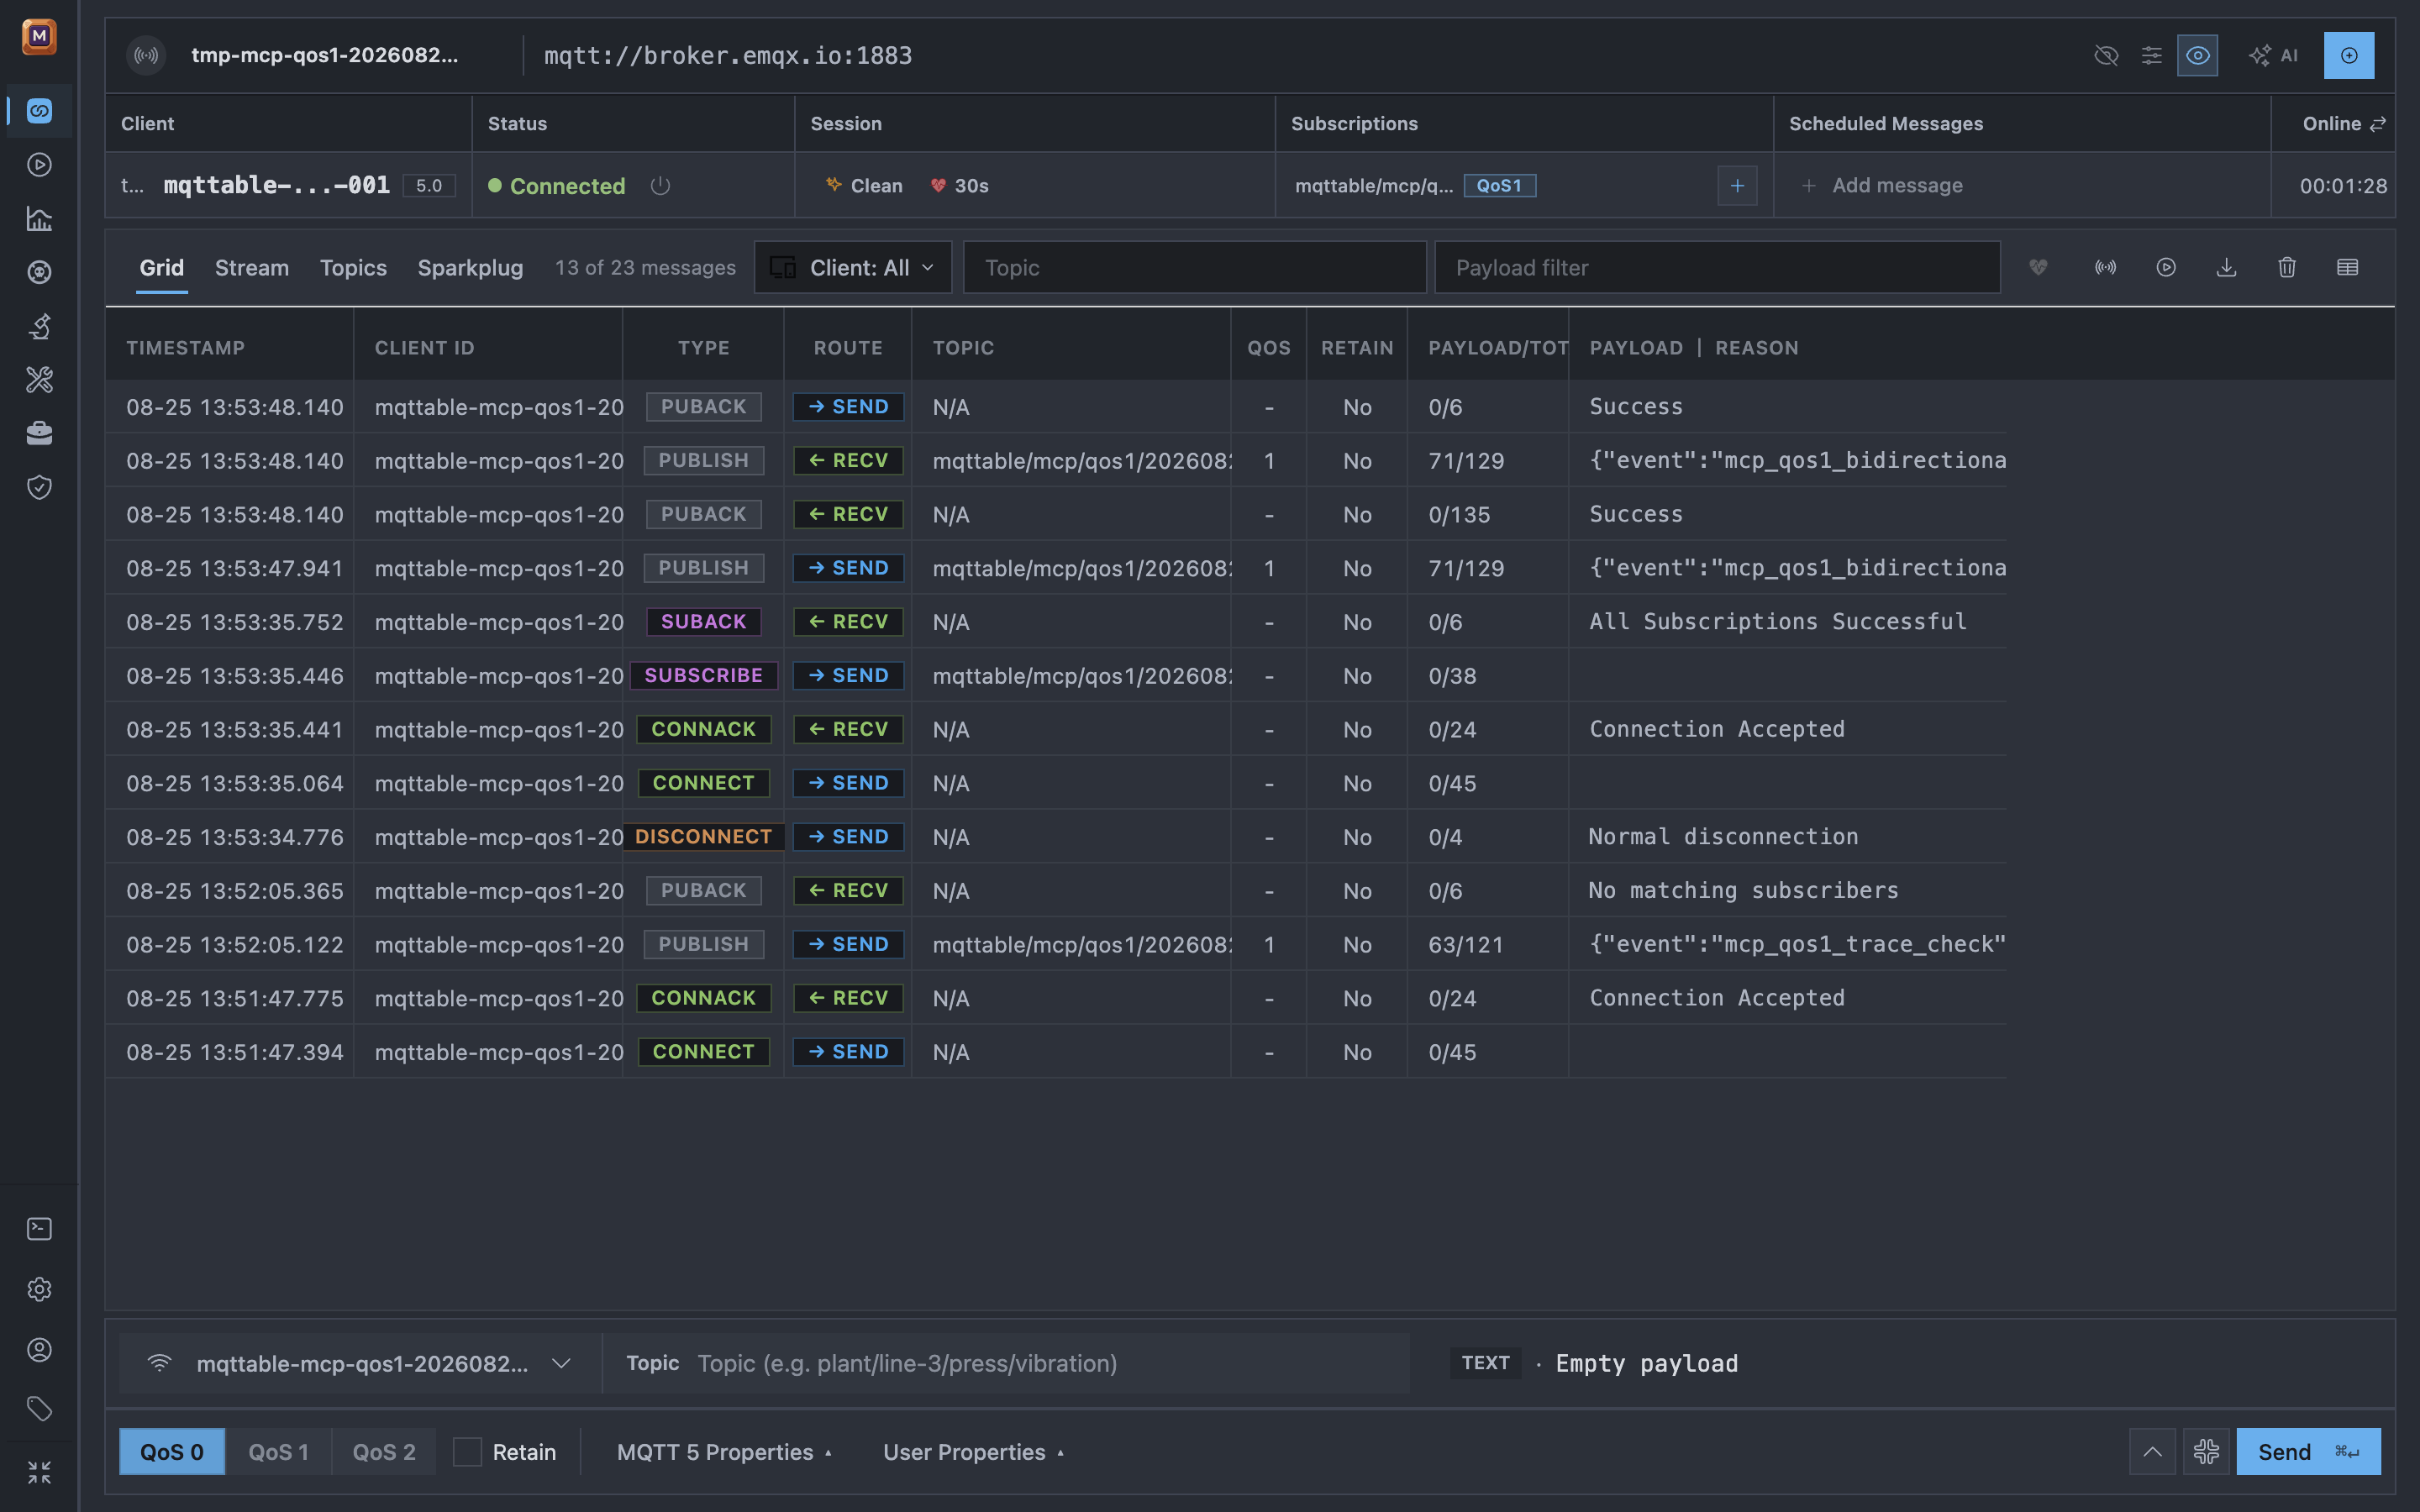Select QoS 1 for publishing

point(278,1452)
